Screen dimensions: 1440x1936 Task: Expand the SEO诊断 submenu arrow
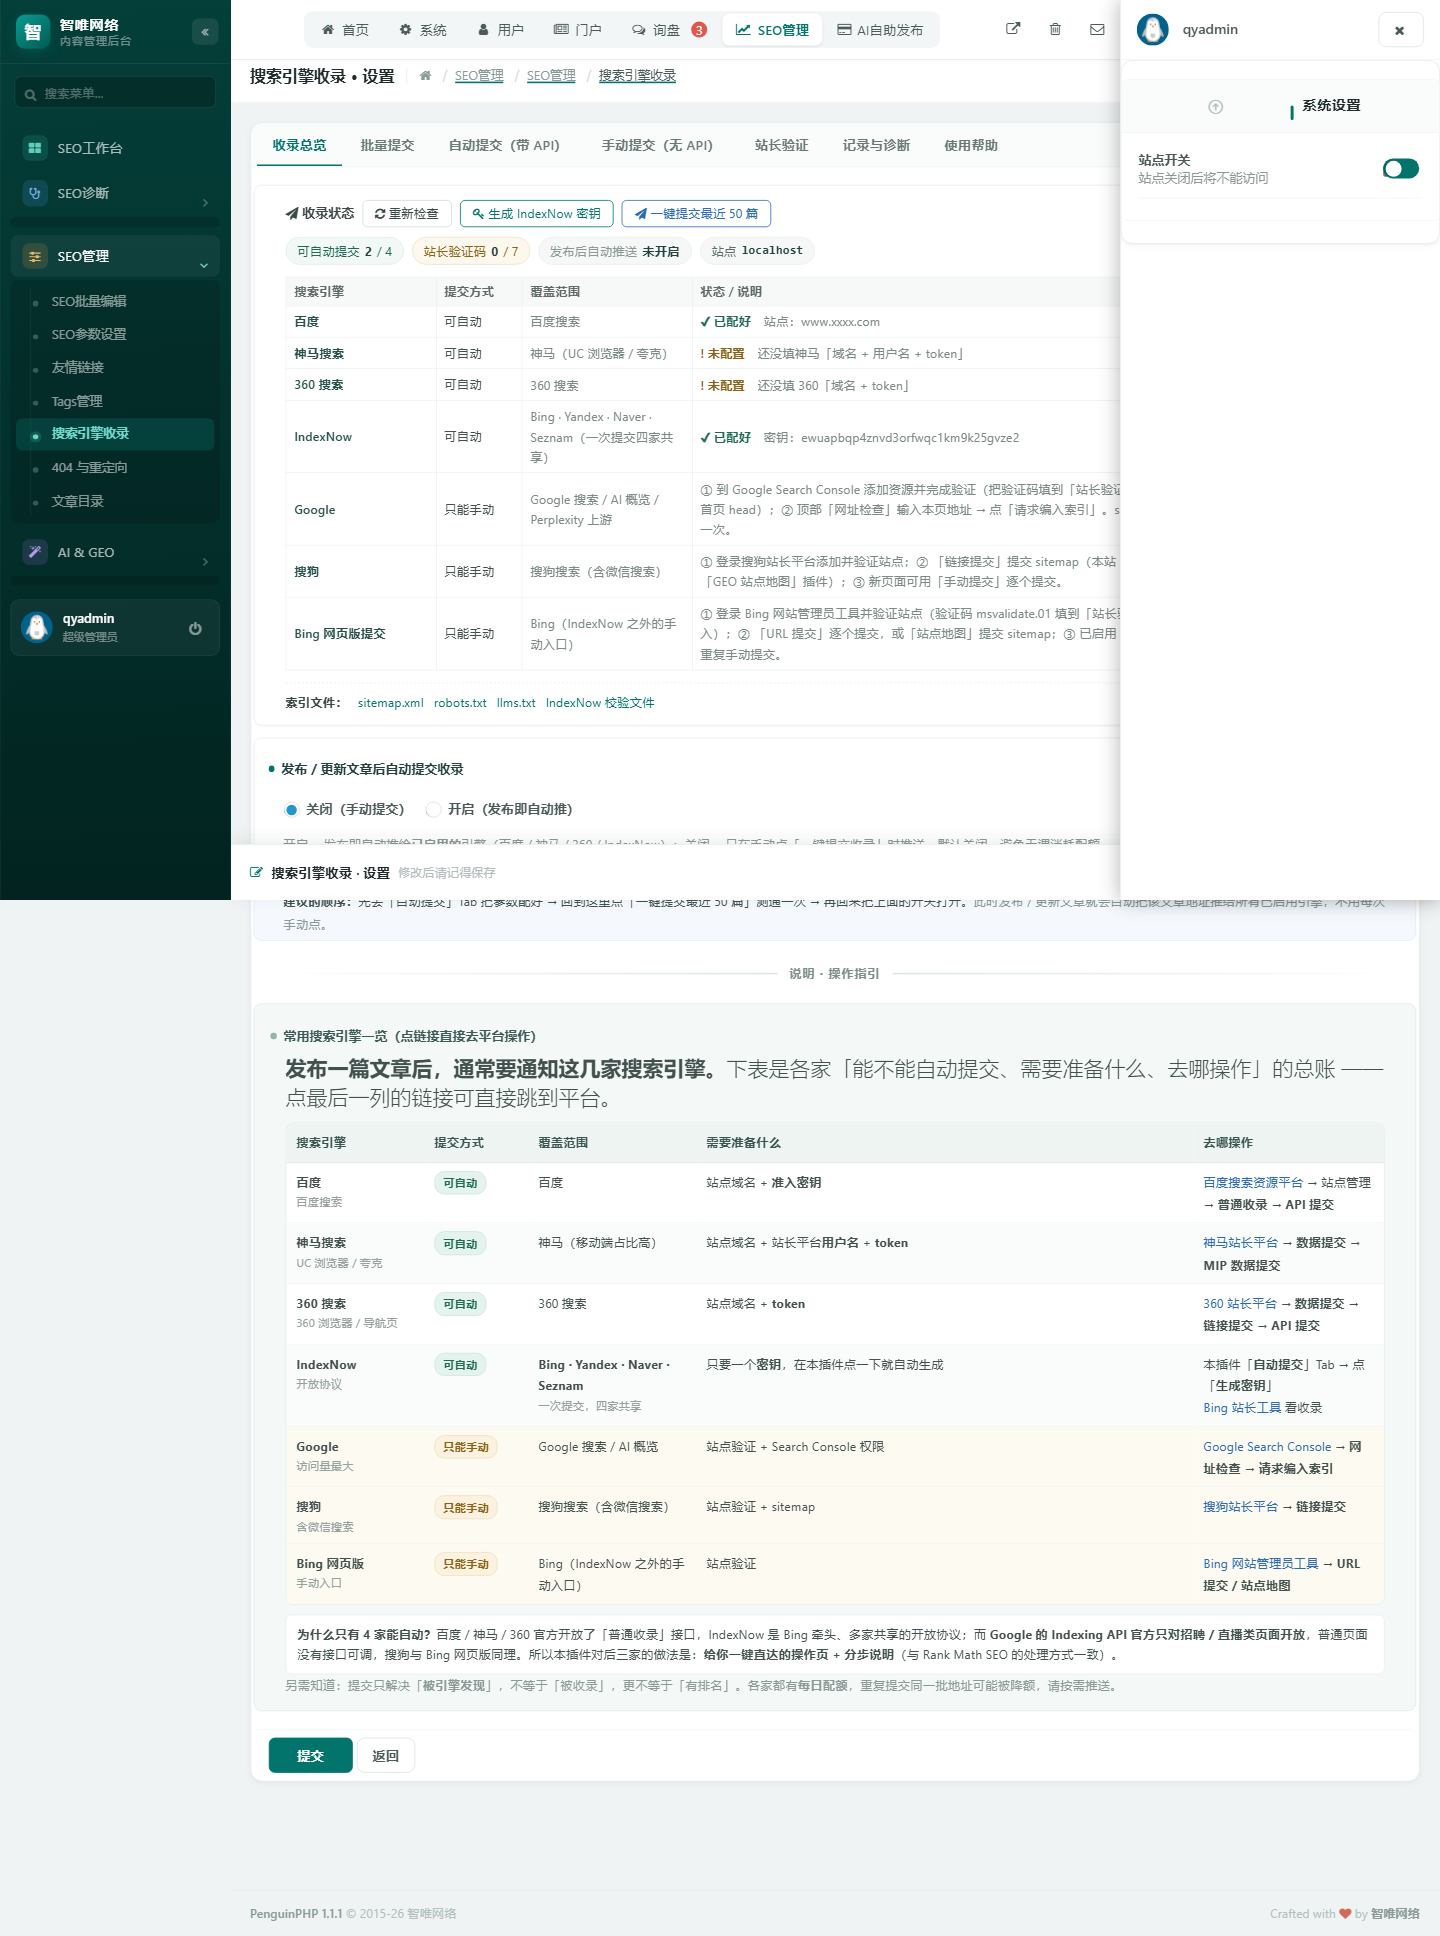pyautogui.click(x=205, y=203)
